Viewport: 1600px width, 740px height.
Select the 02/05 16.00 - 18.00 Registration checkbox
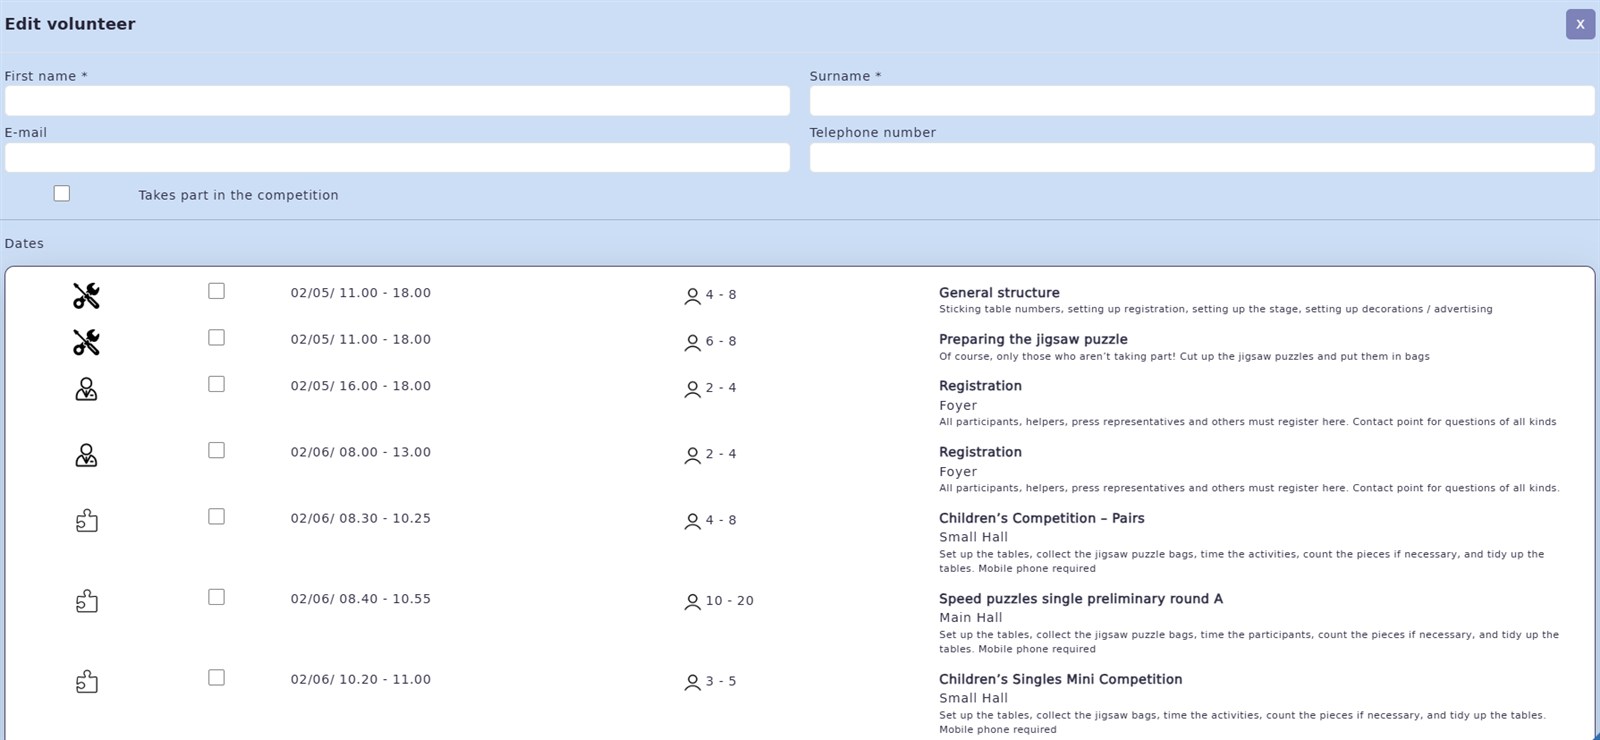tap(216, 384)
